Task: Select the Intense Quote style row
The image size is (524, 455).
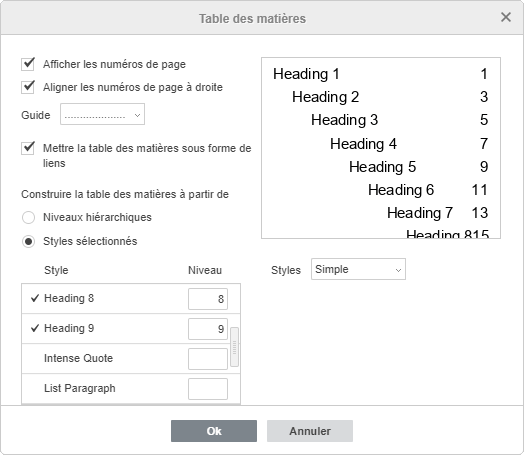Action: click(126, 359)
